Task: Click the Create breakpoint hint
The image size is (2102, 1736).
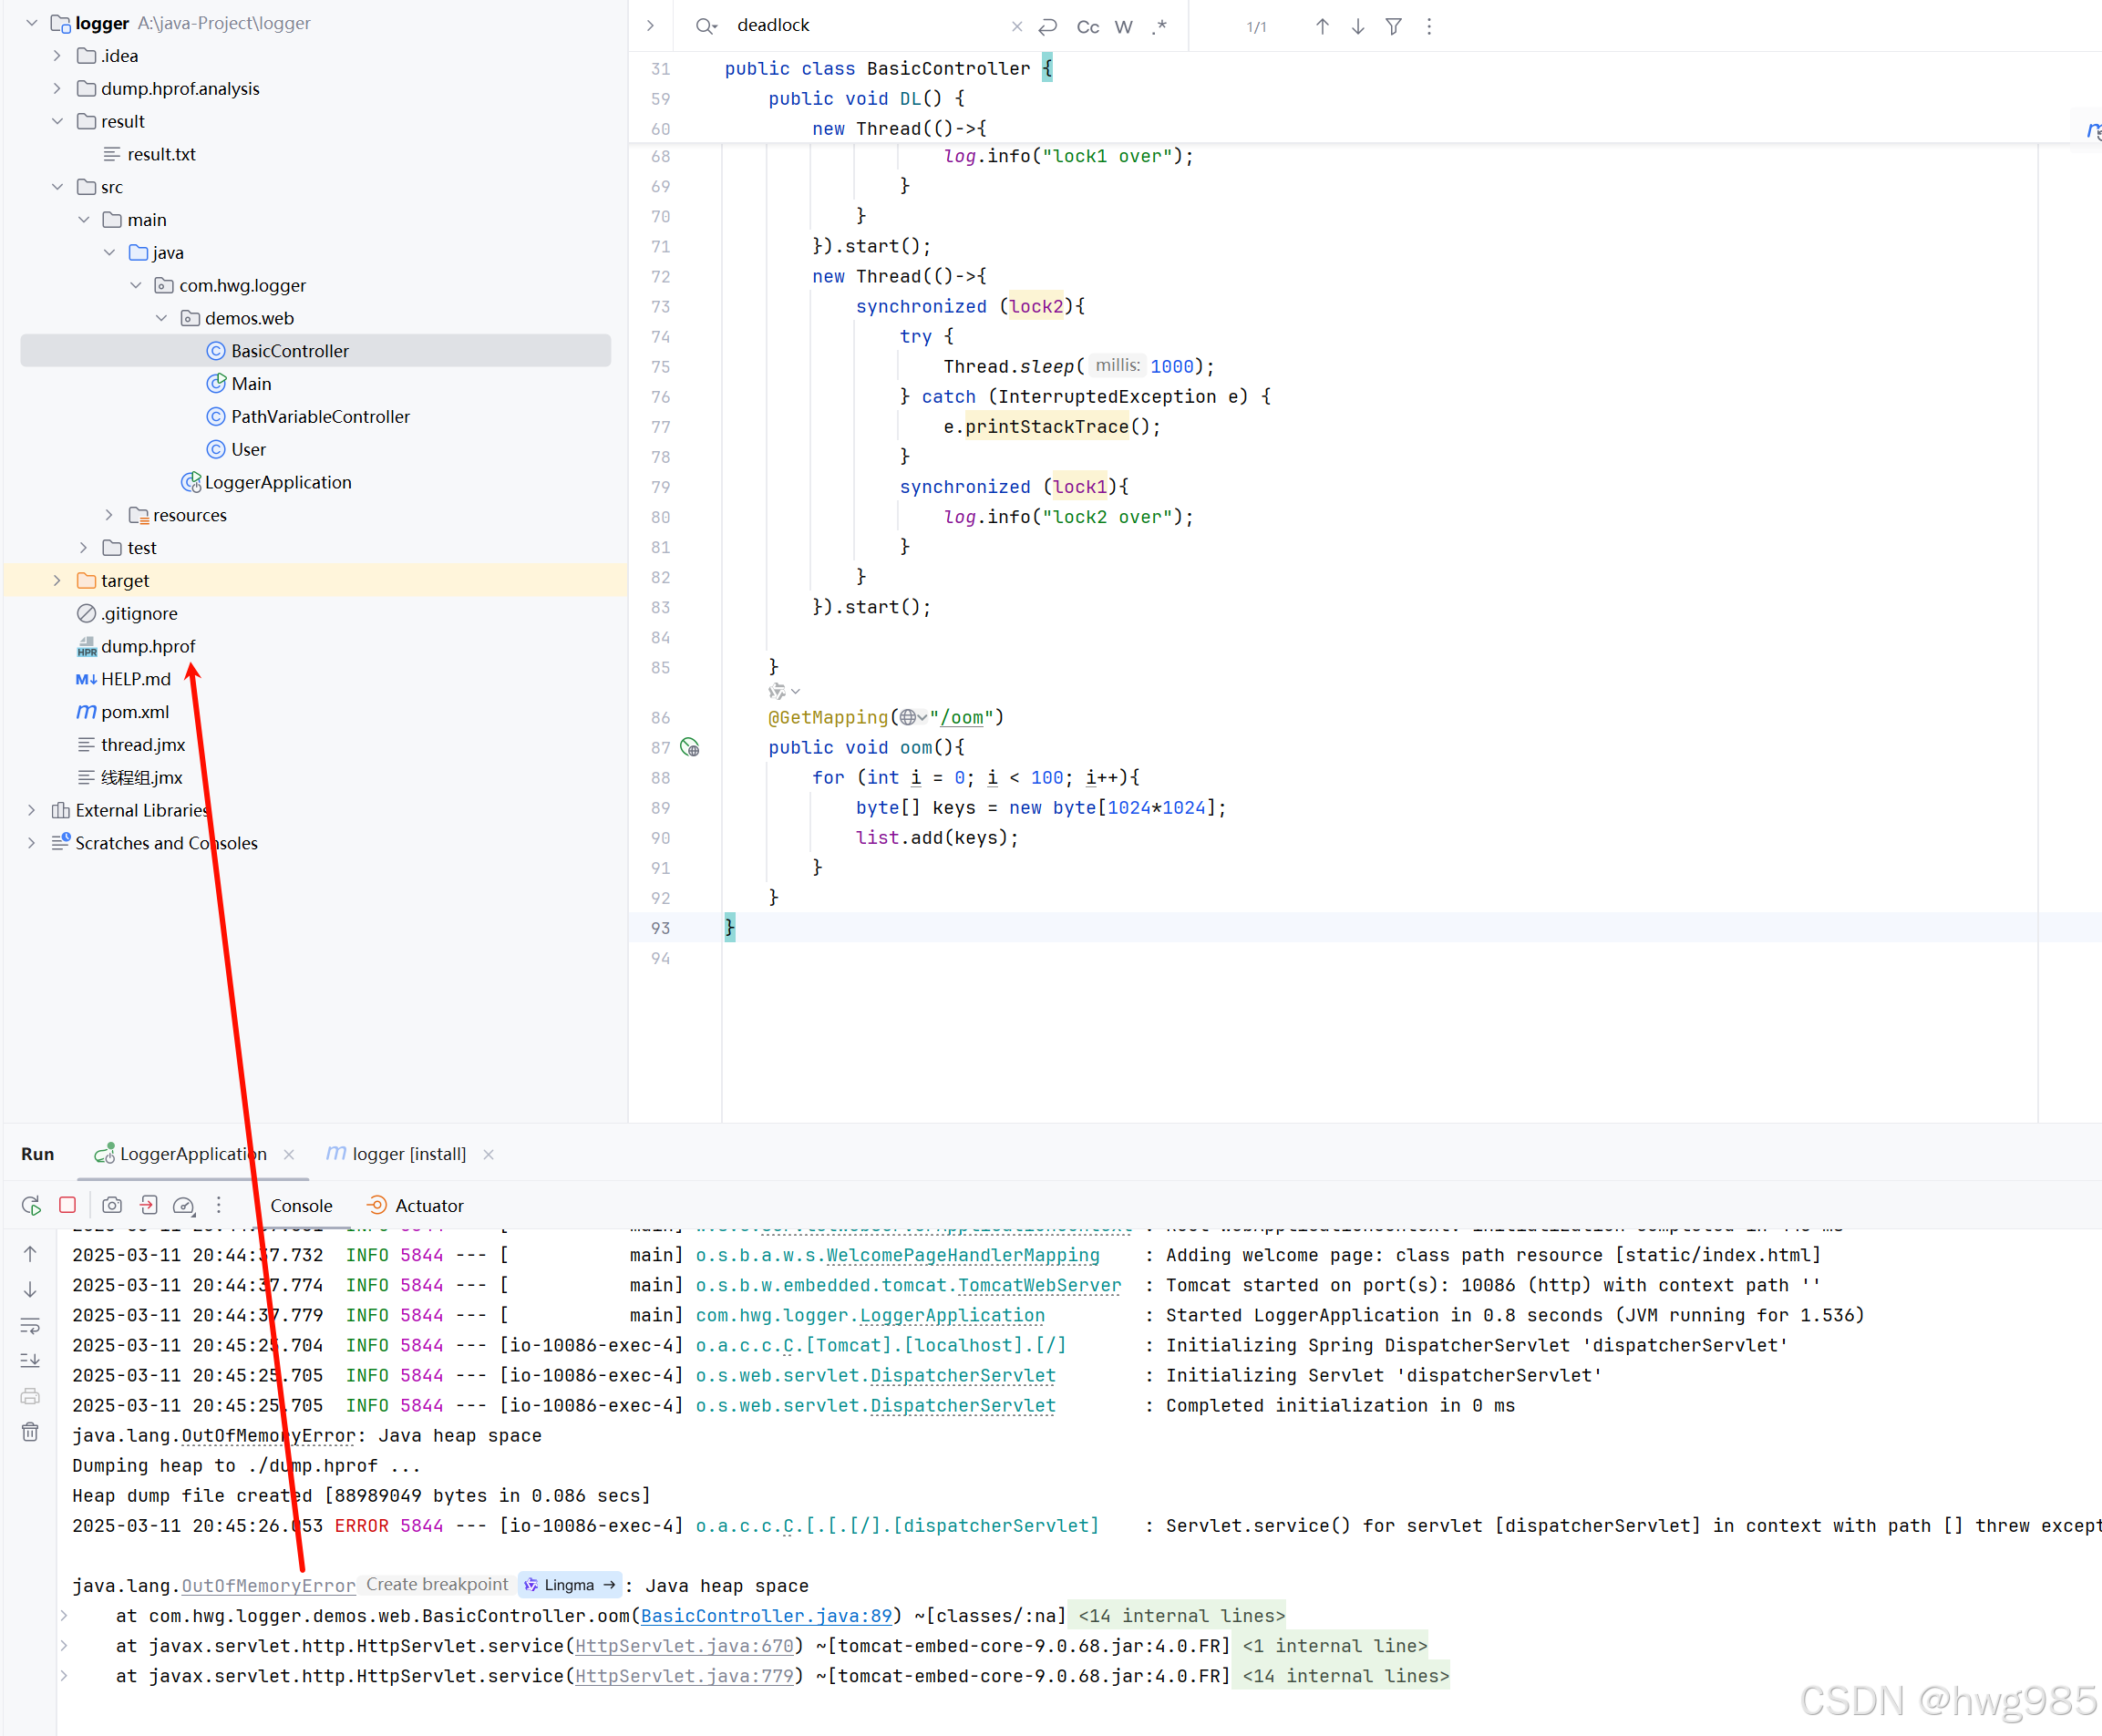Action: 437,1585
